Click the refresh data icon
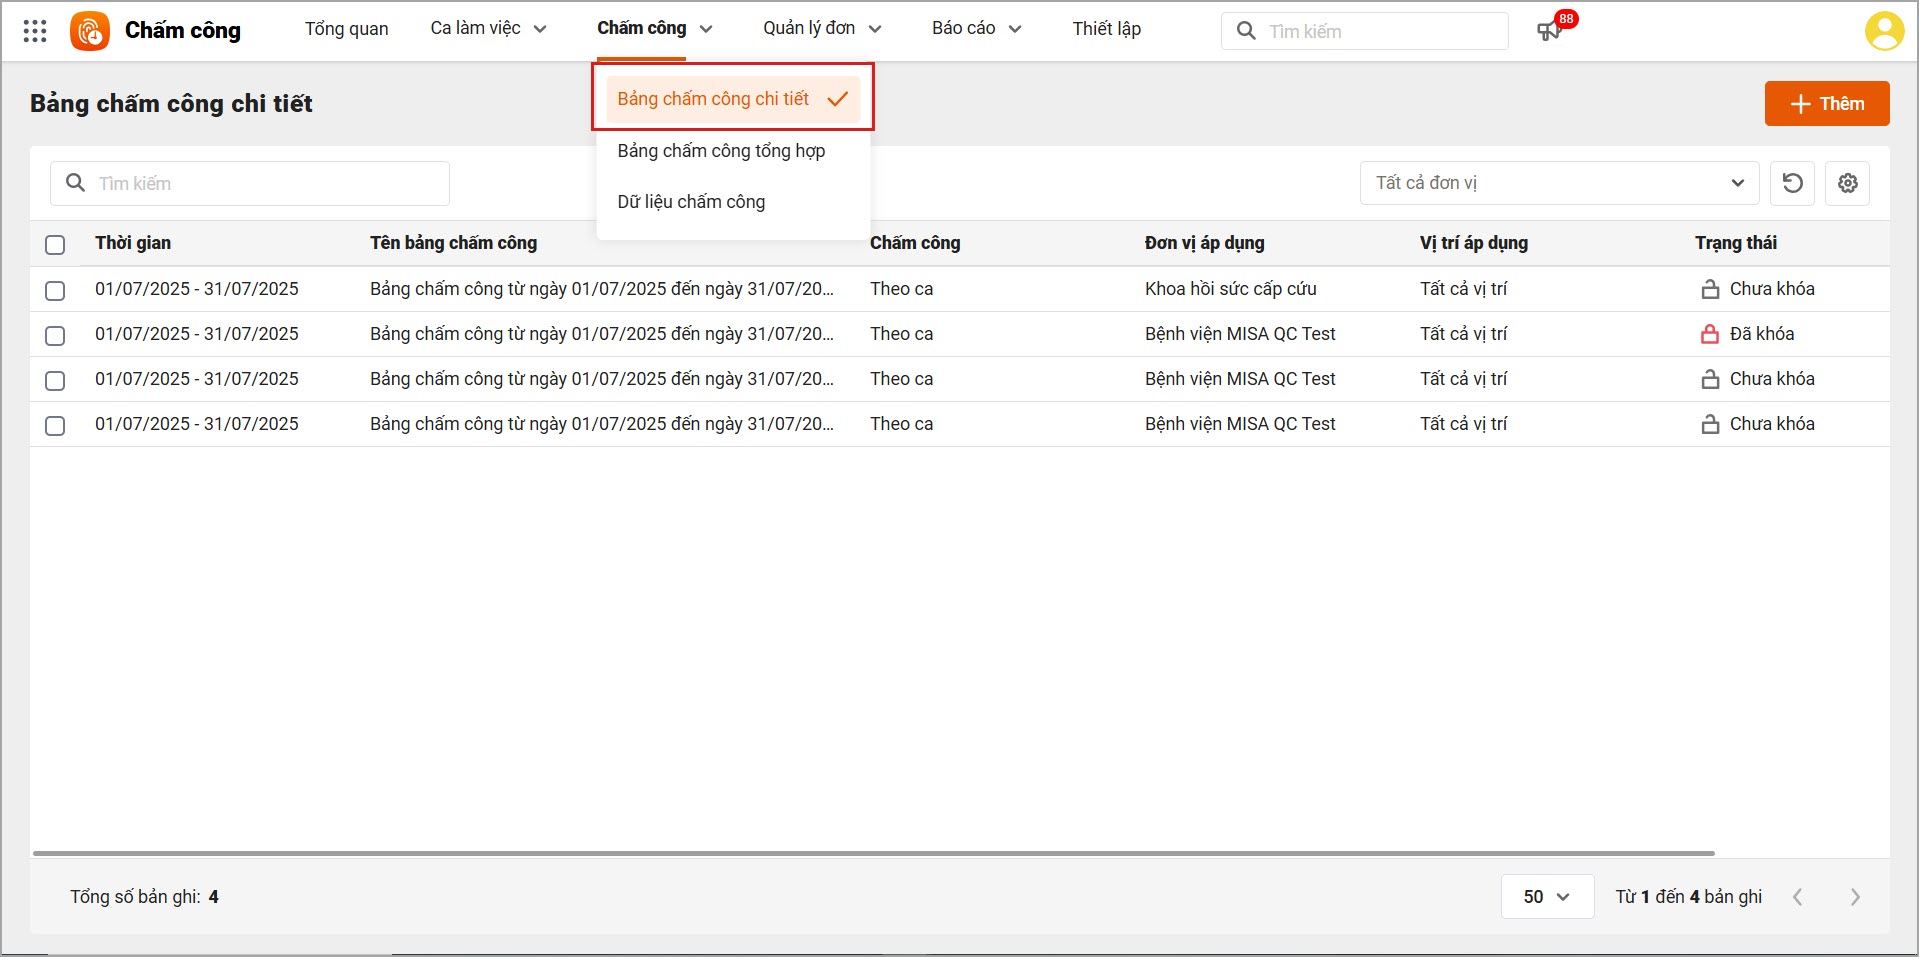 [1792, 183]
